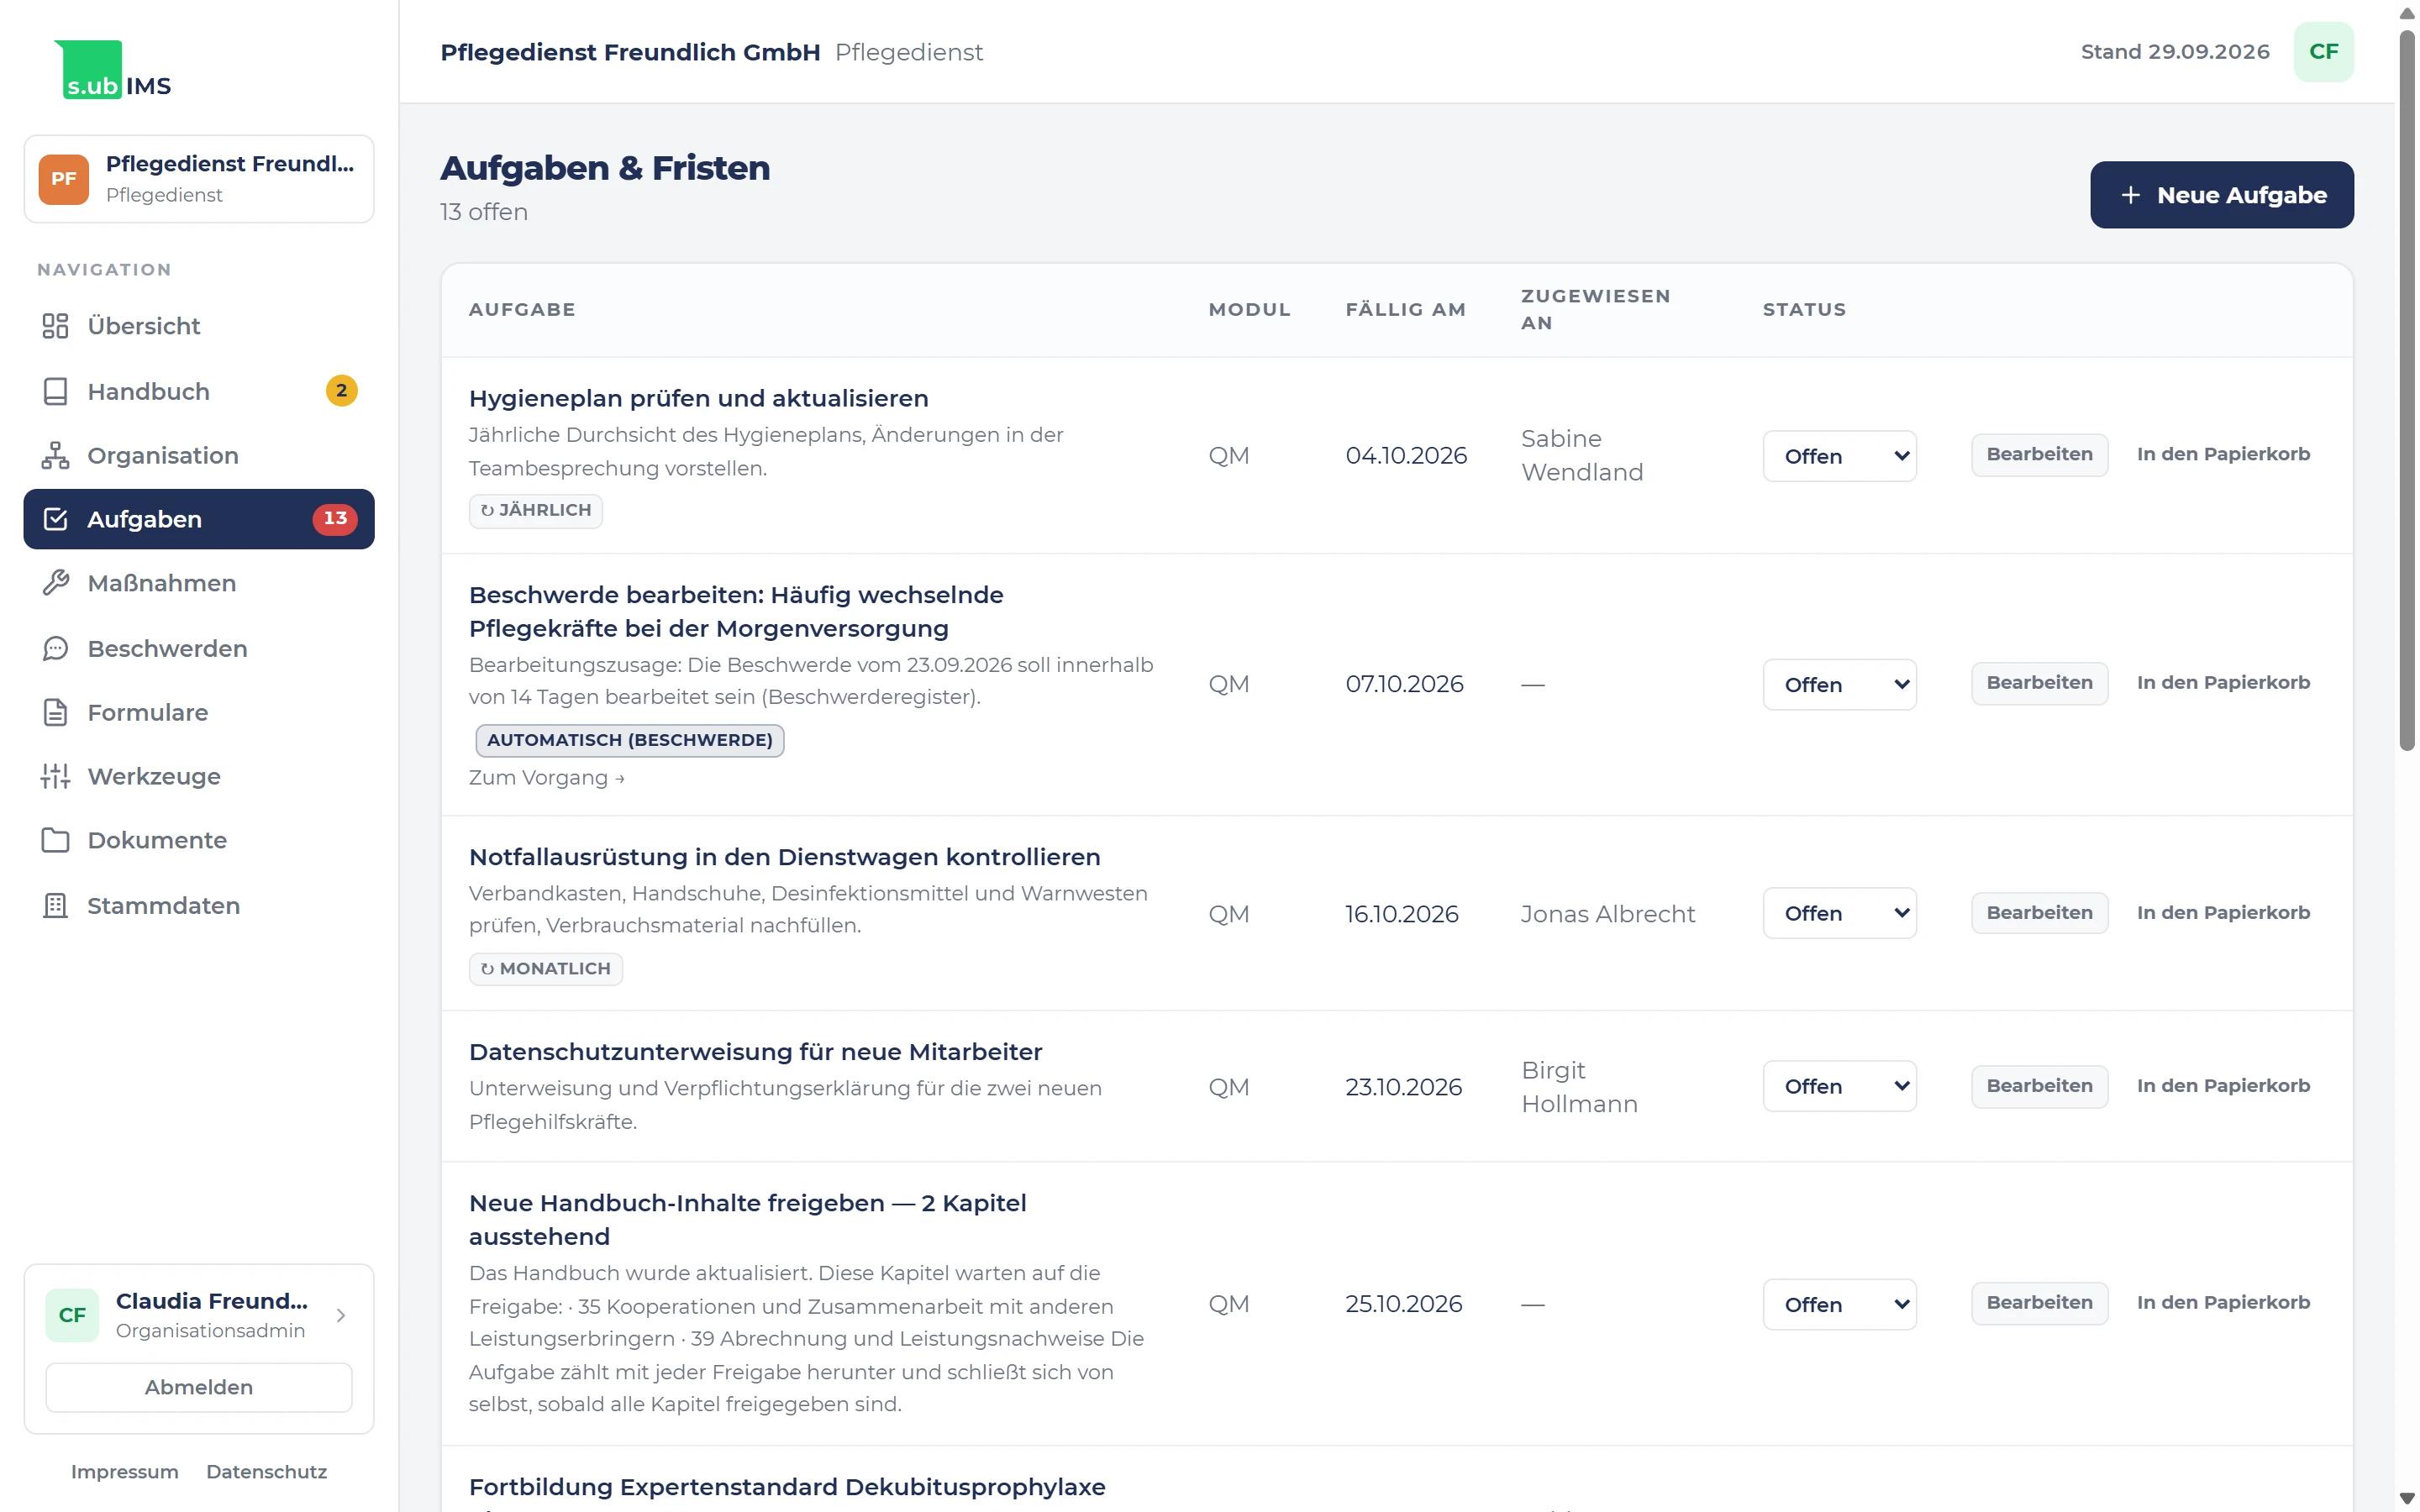Viewport: 2420px width, 1512px height.
Task: Click the s.ub IMS logo
Action: 113,69
